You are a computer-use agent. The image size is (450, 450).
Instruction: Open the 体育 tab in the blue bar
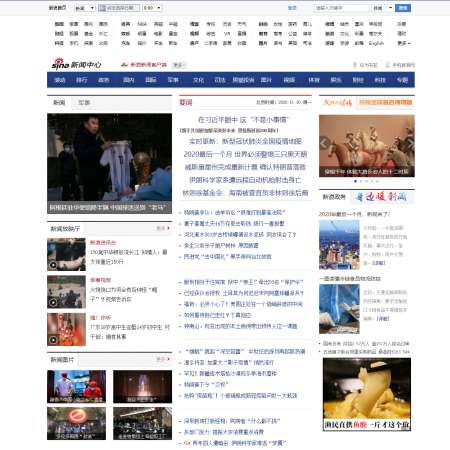314,80
